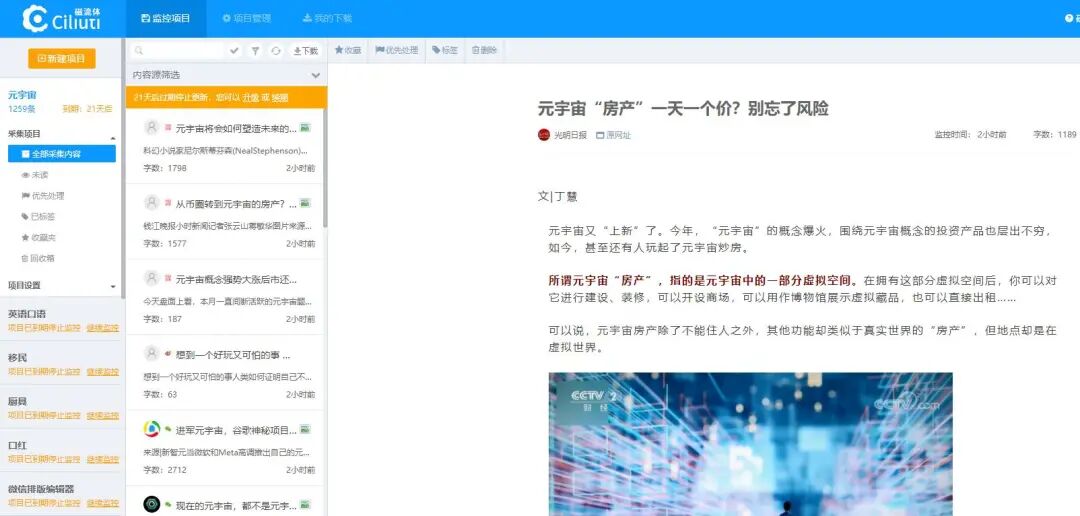Click 继续监控 for 微信排版编辑器 project
The height and width of the screenshot is (516, 1080).
(103, 503)
